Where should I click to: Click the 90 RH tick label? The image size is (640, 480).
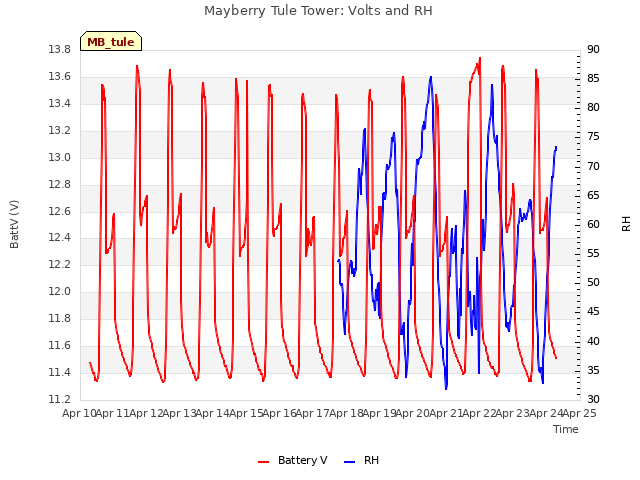tap(593, 50)
